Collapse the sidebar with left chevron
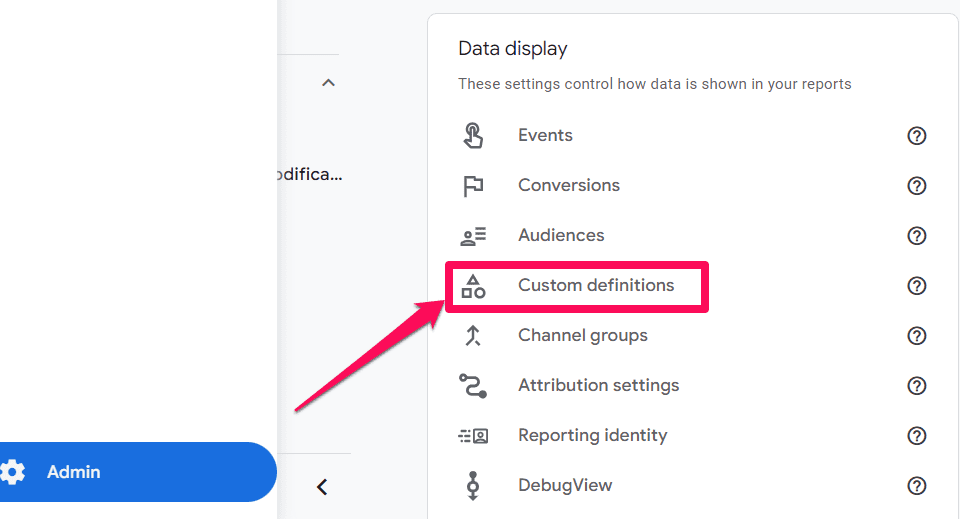Image resolution: width=960 pixels, height=519 pixels. 322,487
